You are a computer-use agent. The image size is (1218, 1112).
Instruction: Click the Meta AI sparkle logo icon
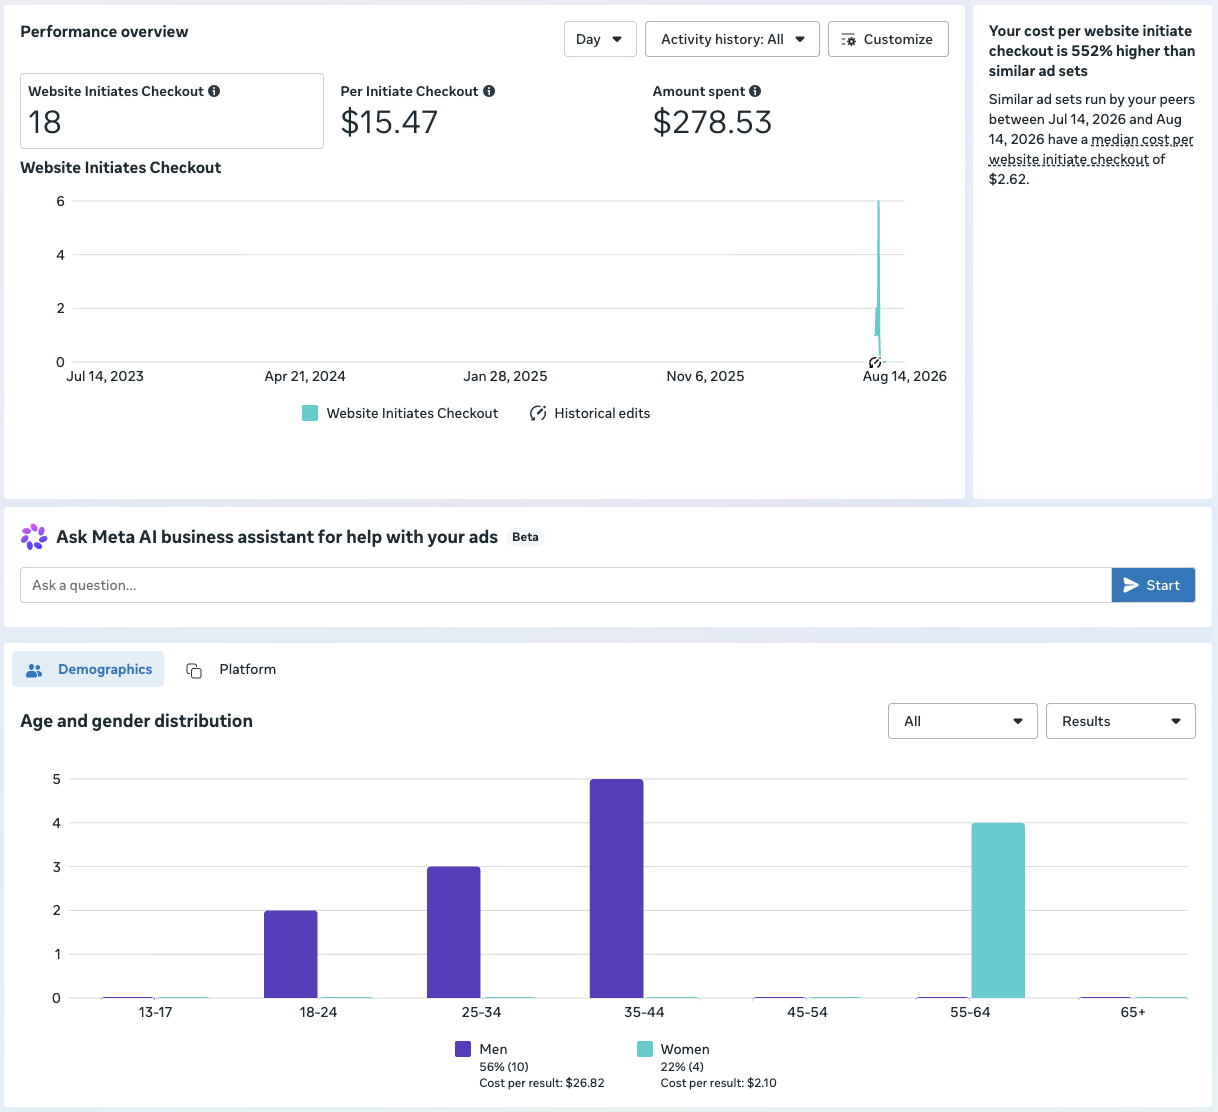[x=34, y=537]
